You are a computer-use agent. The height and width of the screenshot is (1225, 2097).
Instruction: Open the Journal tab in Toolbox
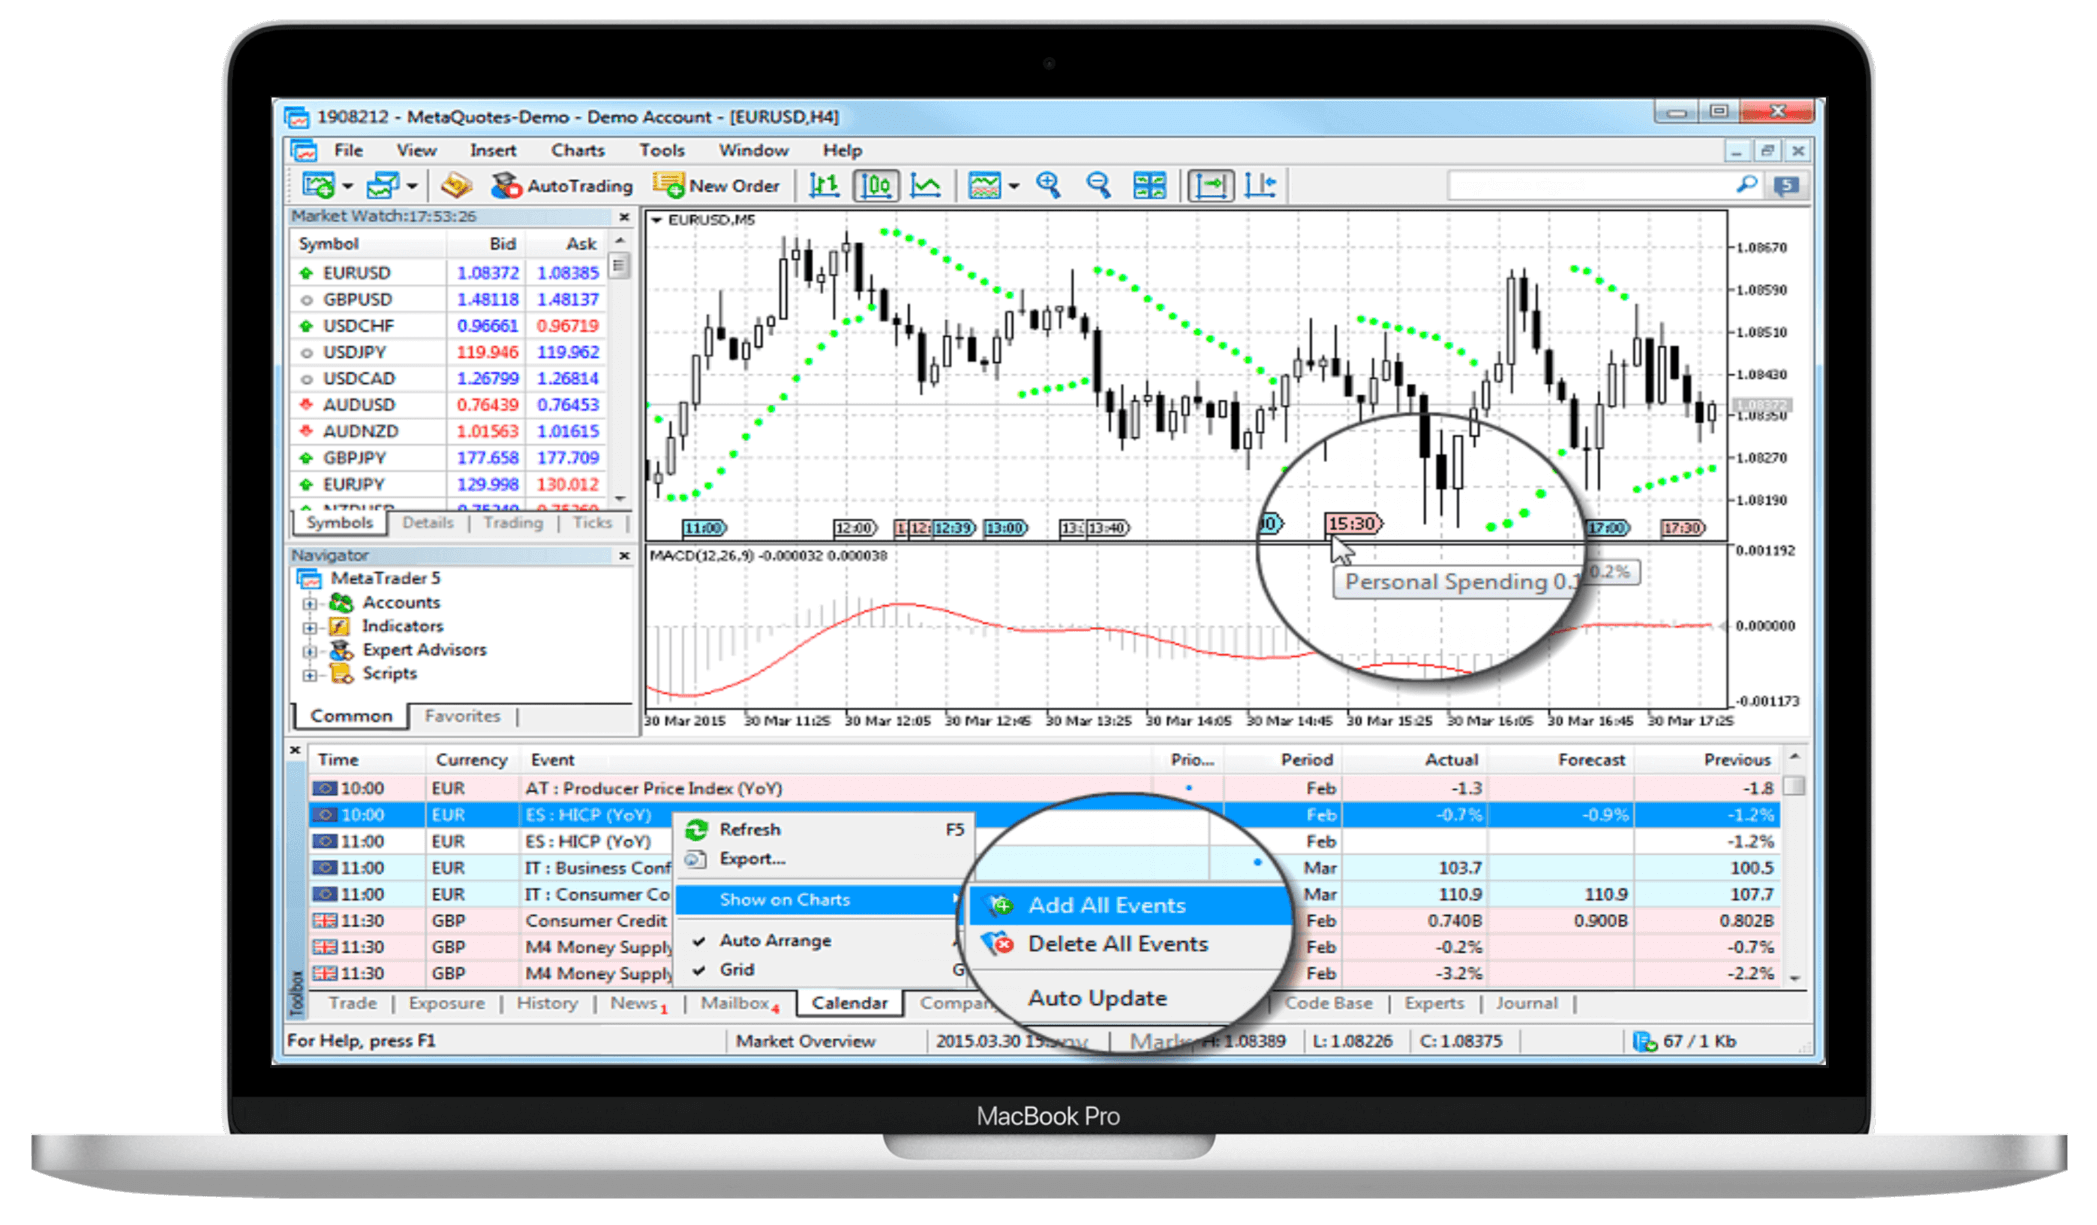[x=1526, y=1003]
